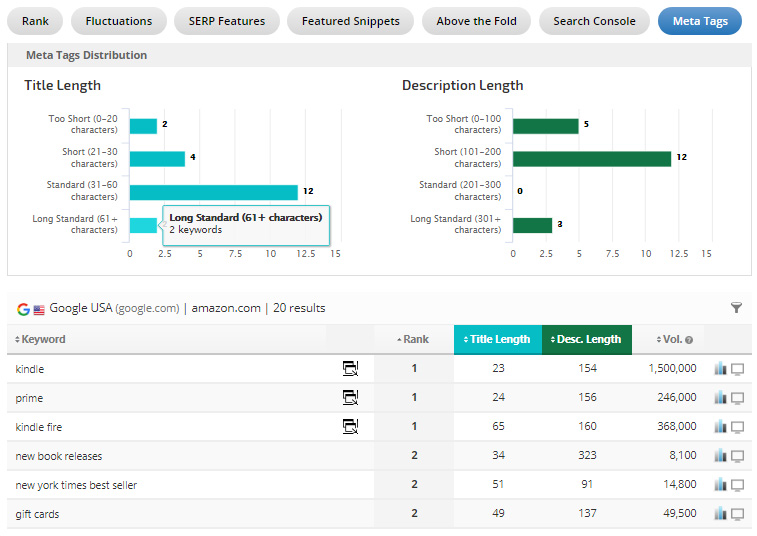Click the Short description length bar
The image size is (757, 536).
pos(591,159)
